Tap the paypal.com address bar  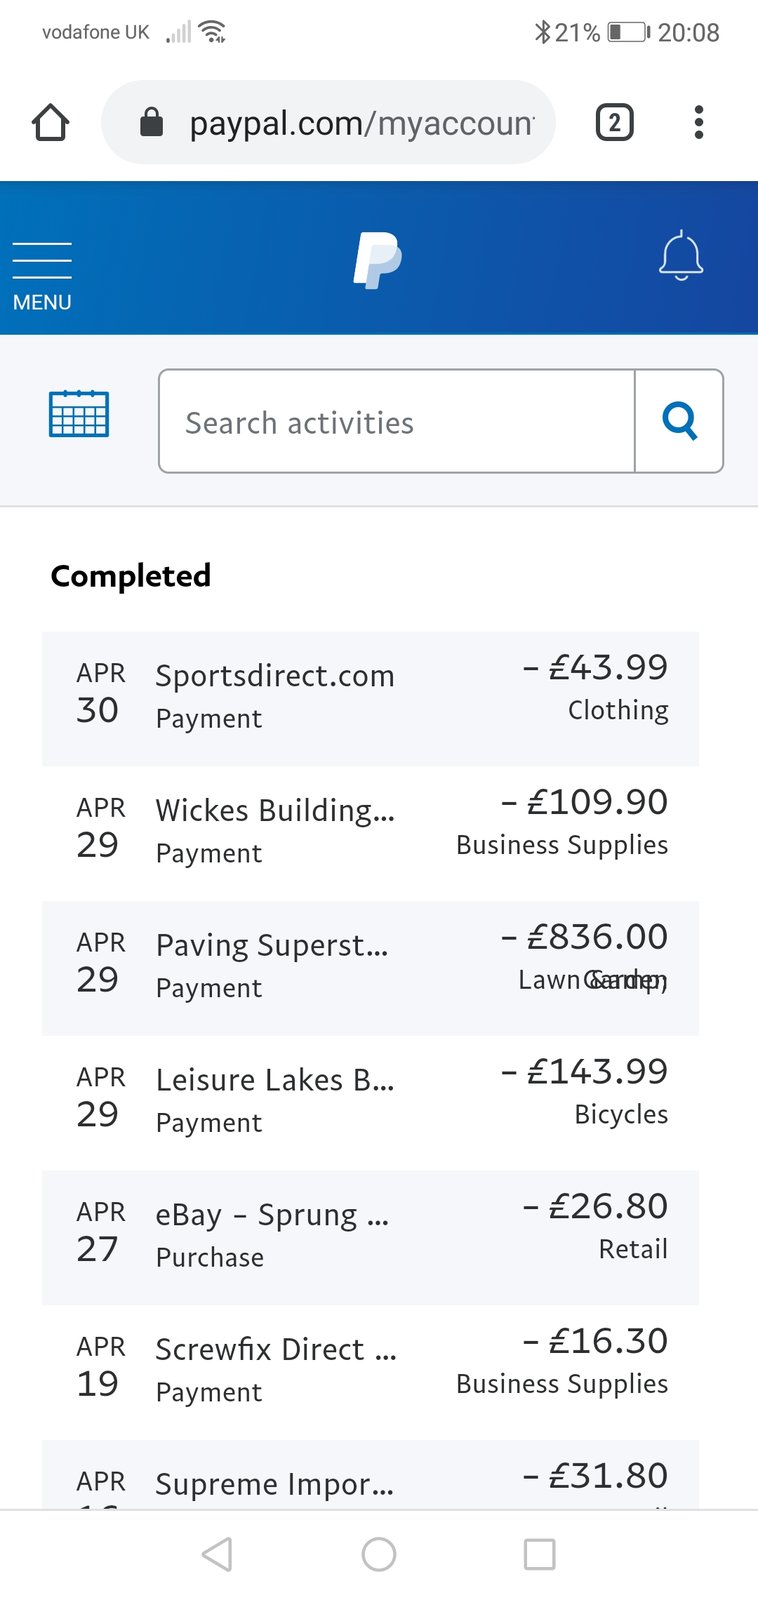click(328, 123)
